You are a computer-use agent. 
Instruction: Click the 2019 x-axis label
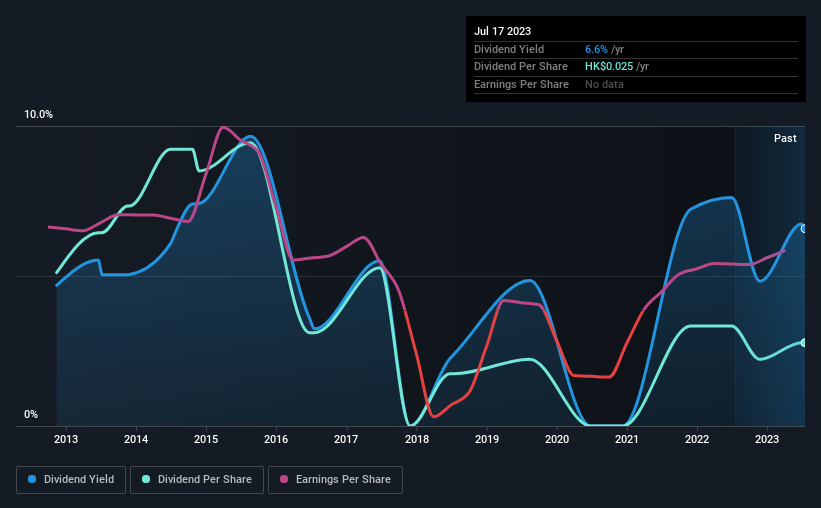tap(487, 439)
